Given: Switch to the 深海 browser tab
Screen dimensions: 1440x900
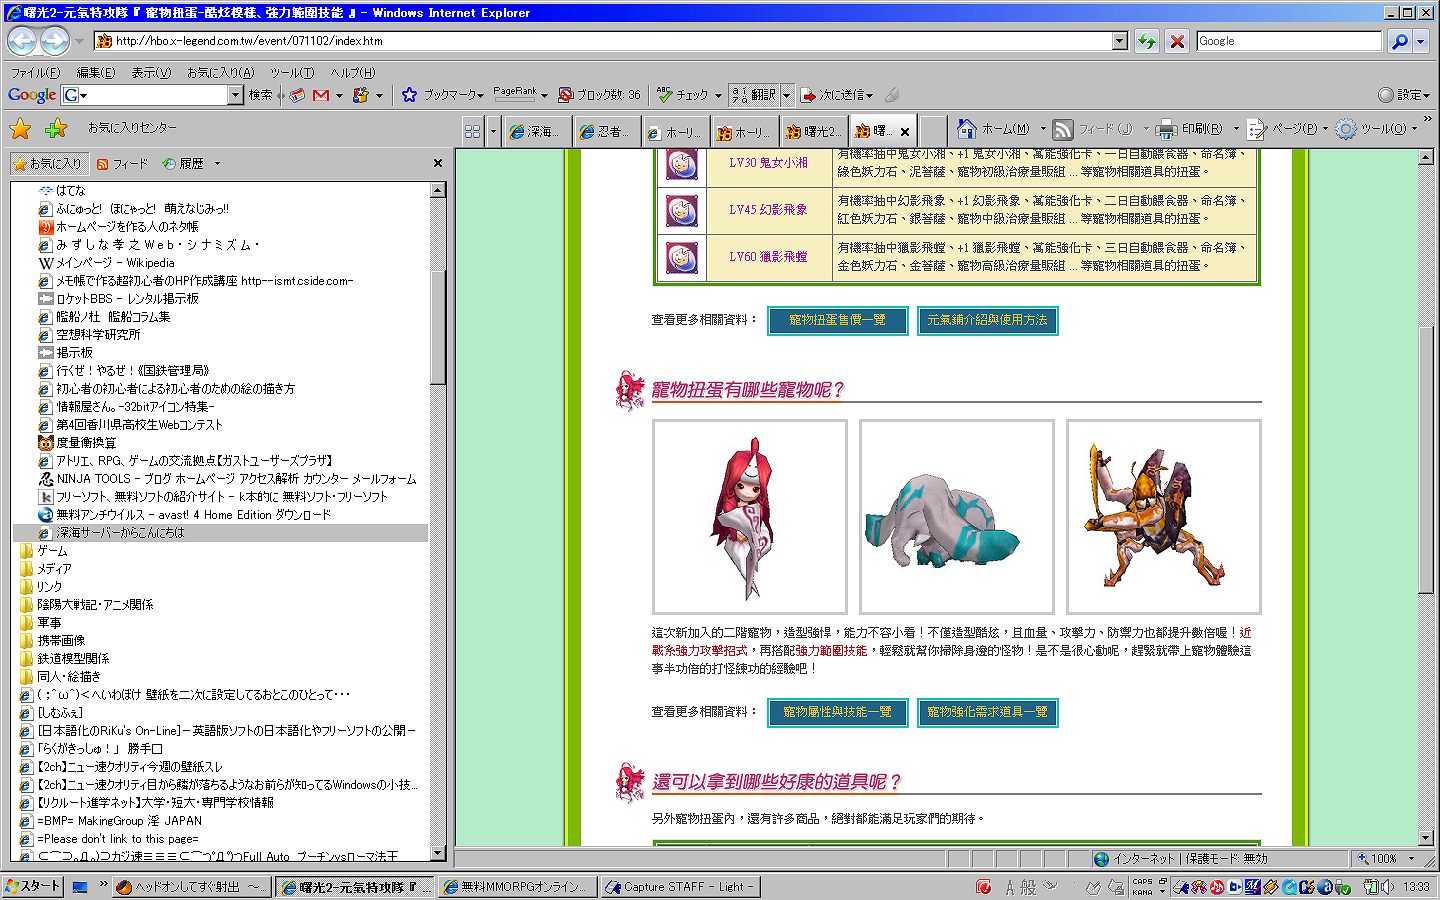Looking at the screenshot, I should click(537, 131).
